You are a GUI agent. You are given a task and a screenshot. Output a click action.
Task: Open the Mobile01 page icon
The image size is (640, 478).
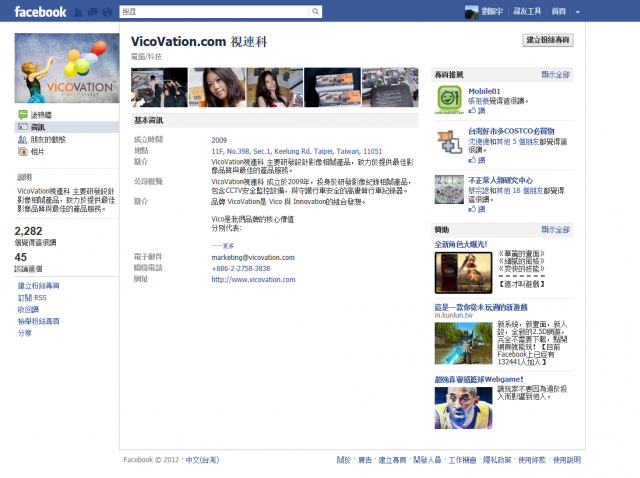coord(449,99)
